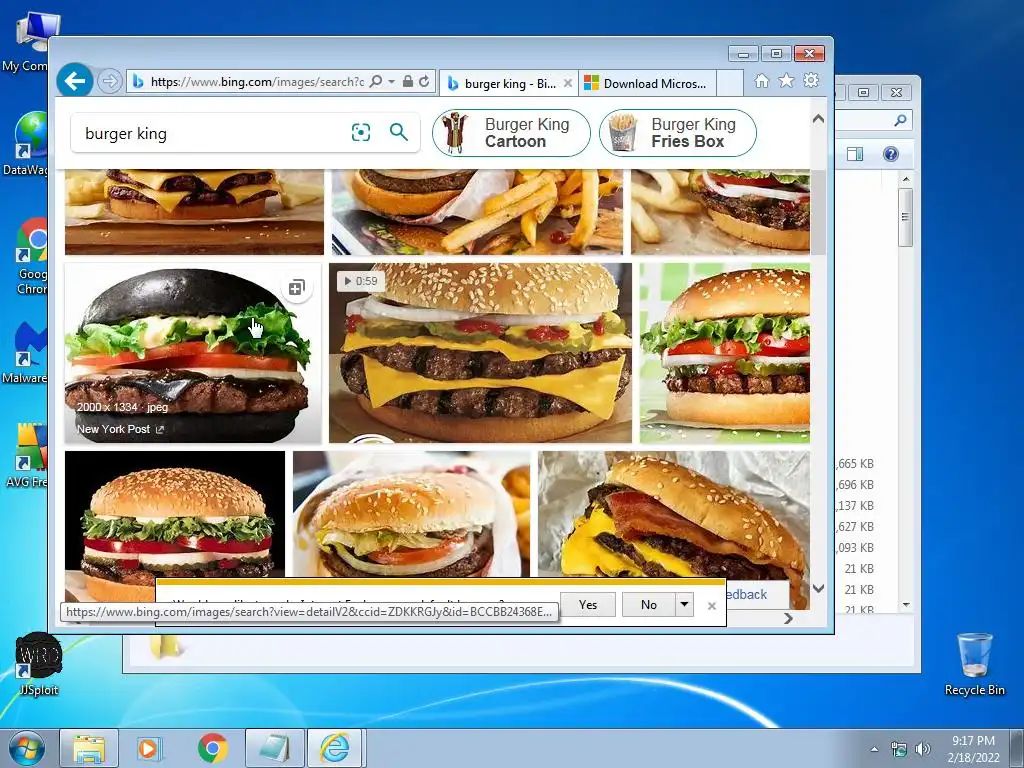Click the address bar search magnifier
The width and height of the screenshot is (1024, 768).
[x=376, y=82]
